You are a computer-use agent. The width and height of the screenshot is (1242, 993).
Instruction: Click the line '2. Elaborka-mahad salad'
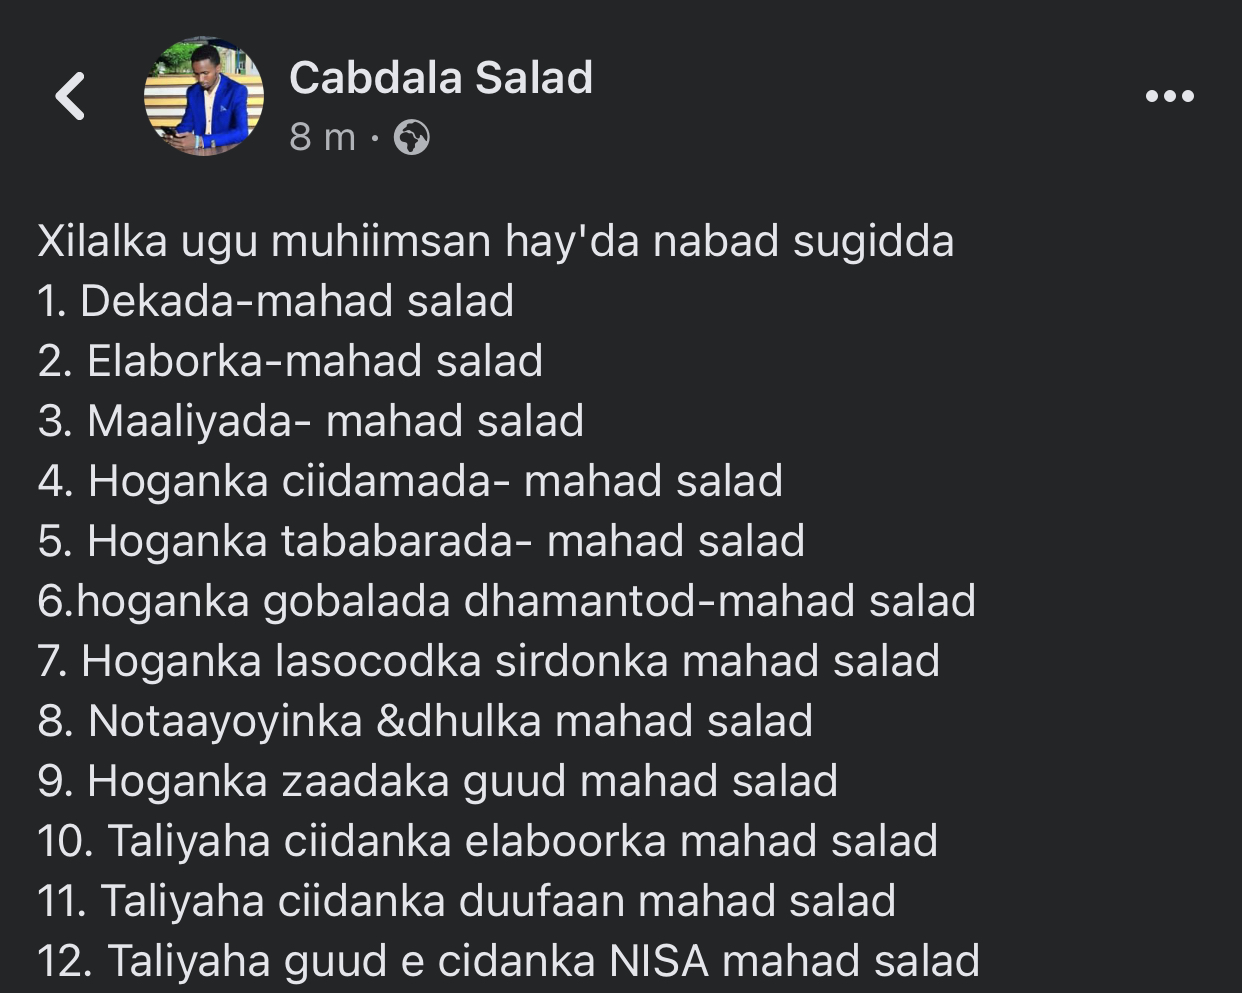coord(290,361)
